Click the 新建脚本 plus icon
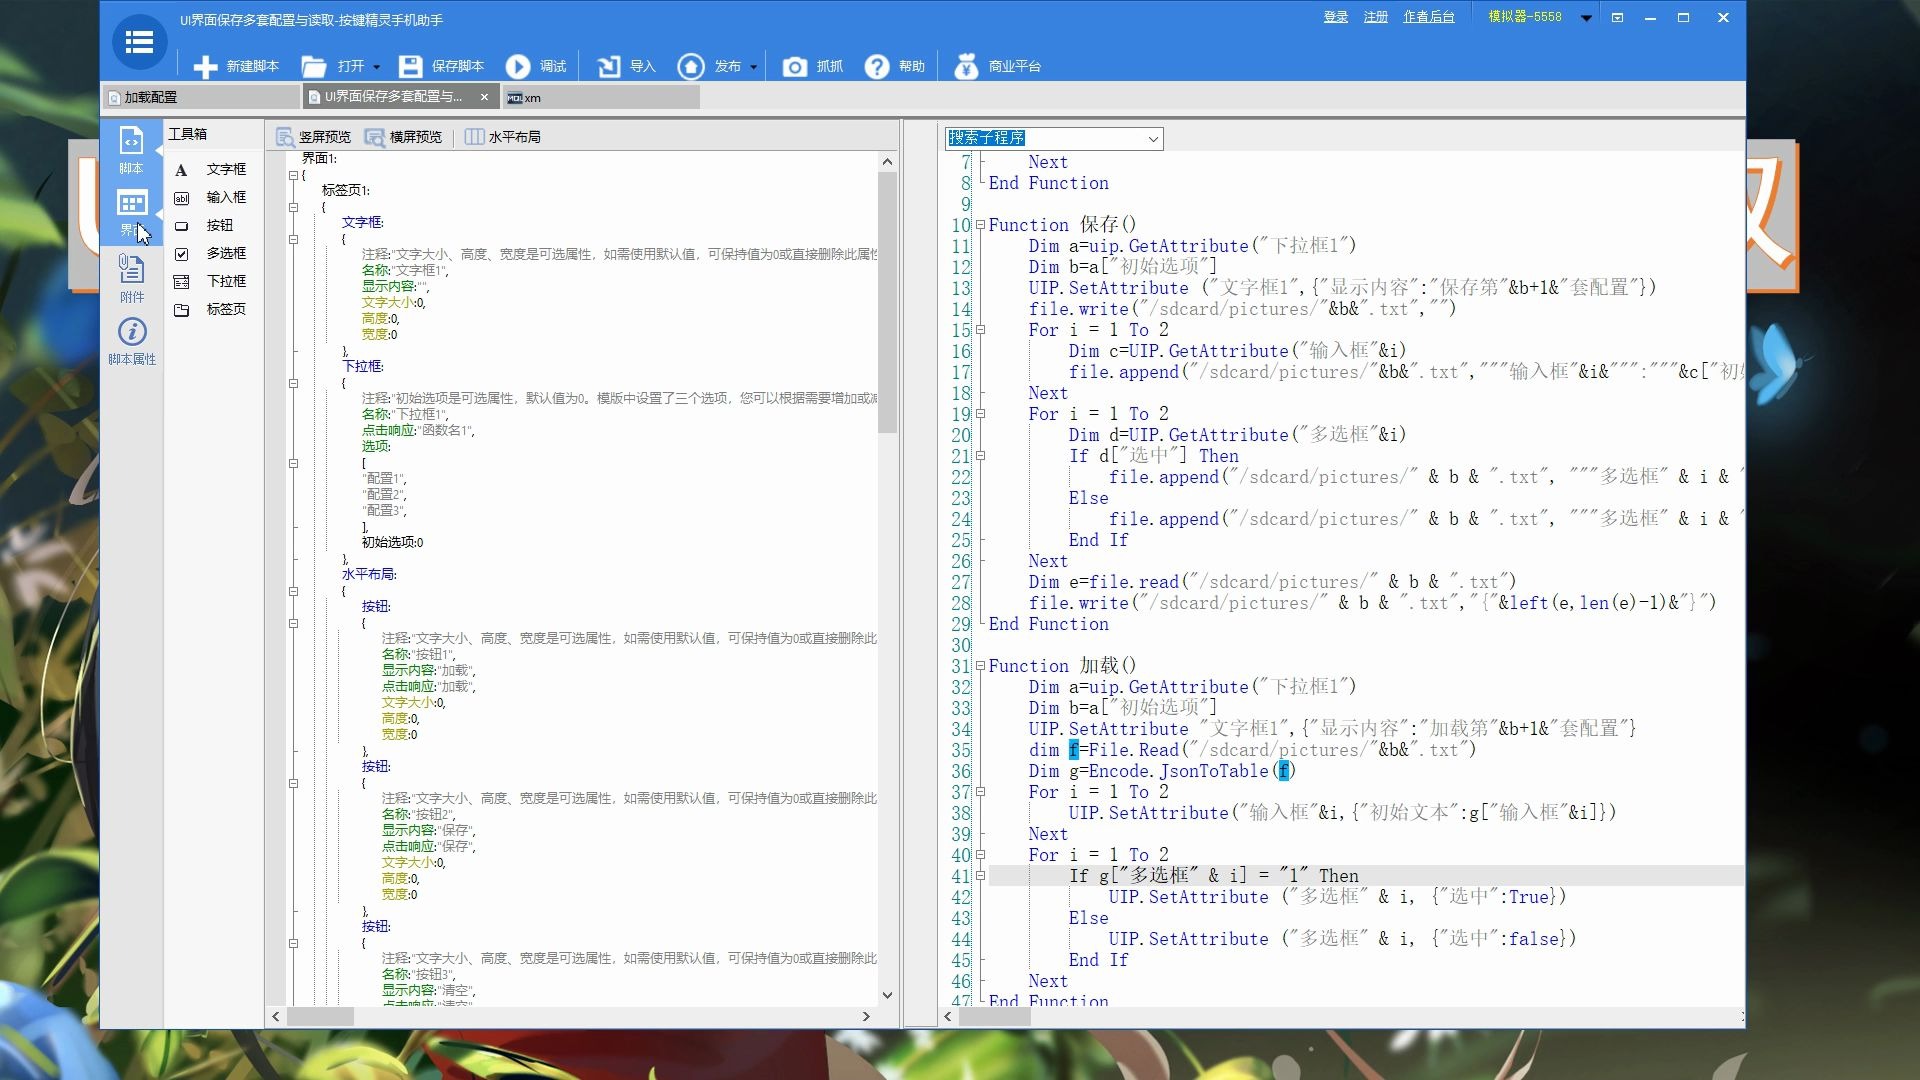Viewport: 1920px width, 1080px height. pyautogui.click(x=205, y=67)
